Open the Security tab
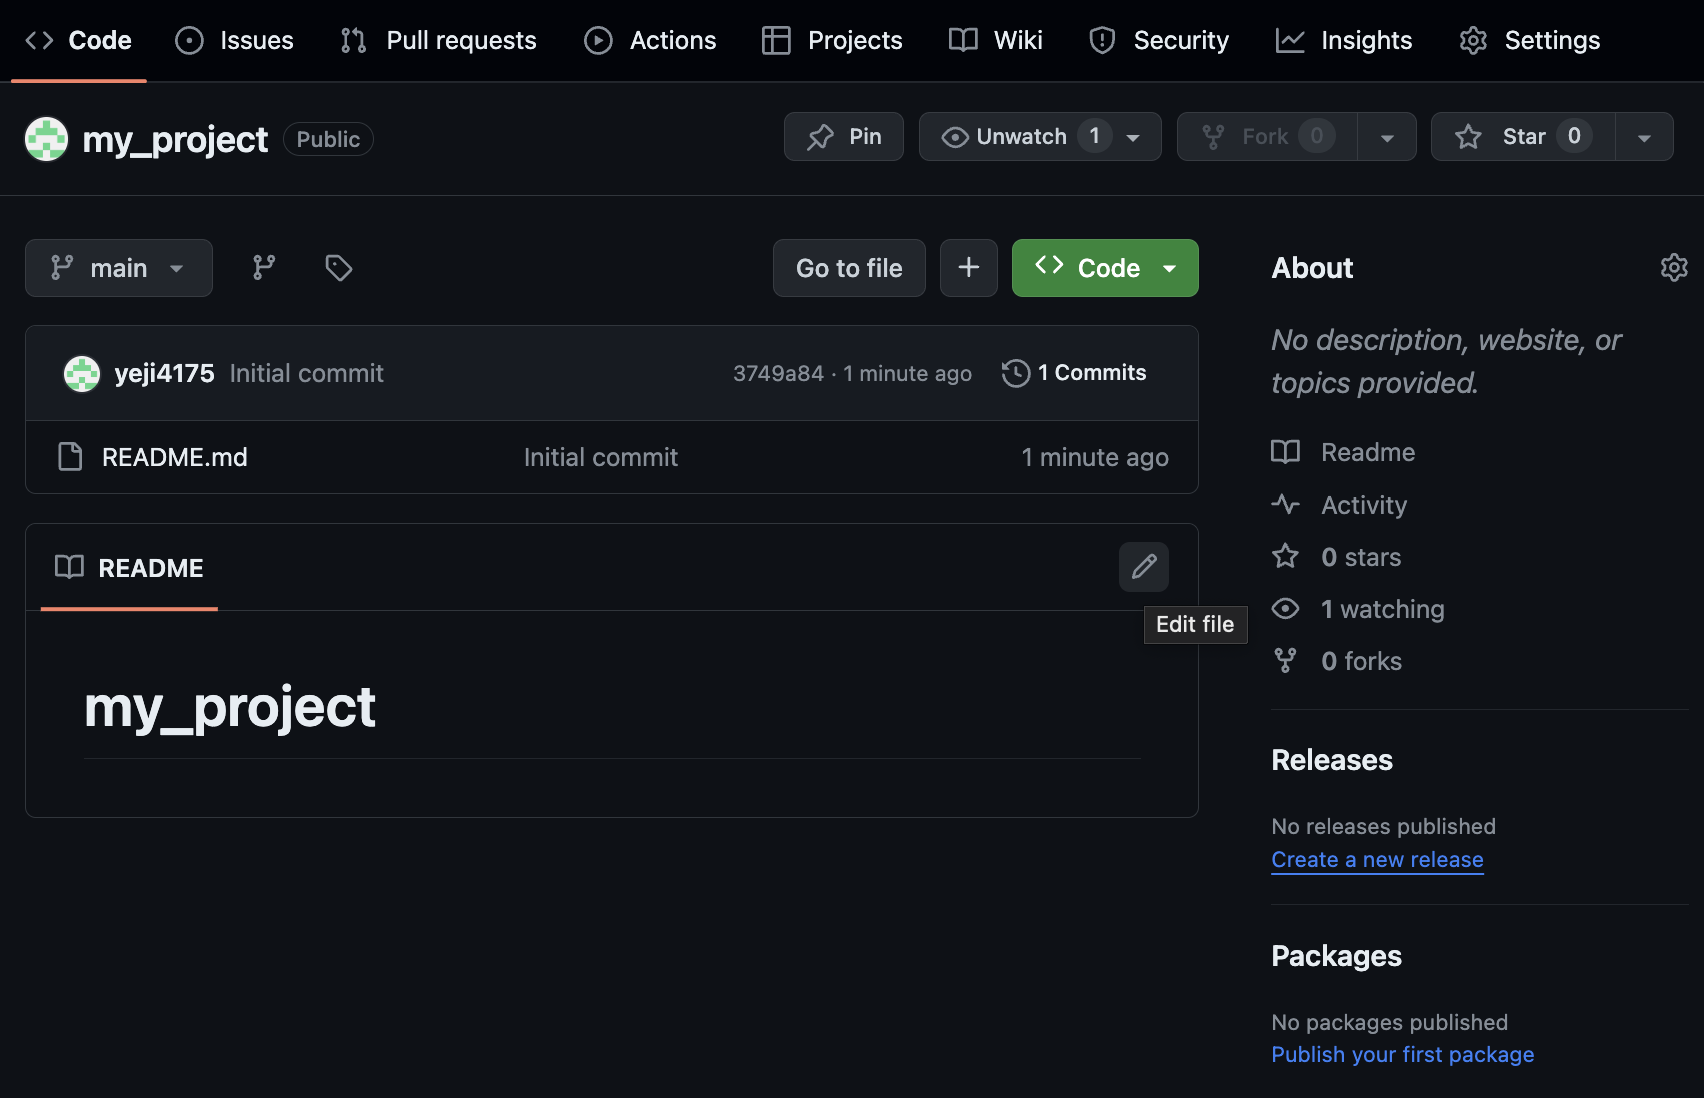This screenshot has width=1704, height=1098. 1160,40
